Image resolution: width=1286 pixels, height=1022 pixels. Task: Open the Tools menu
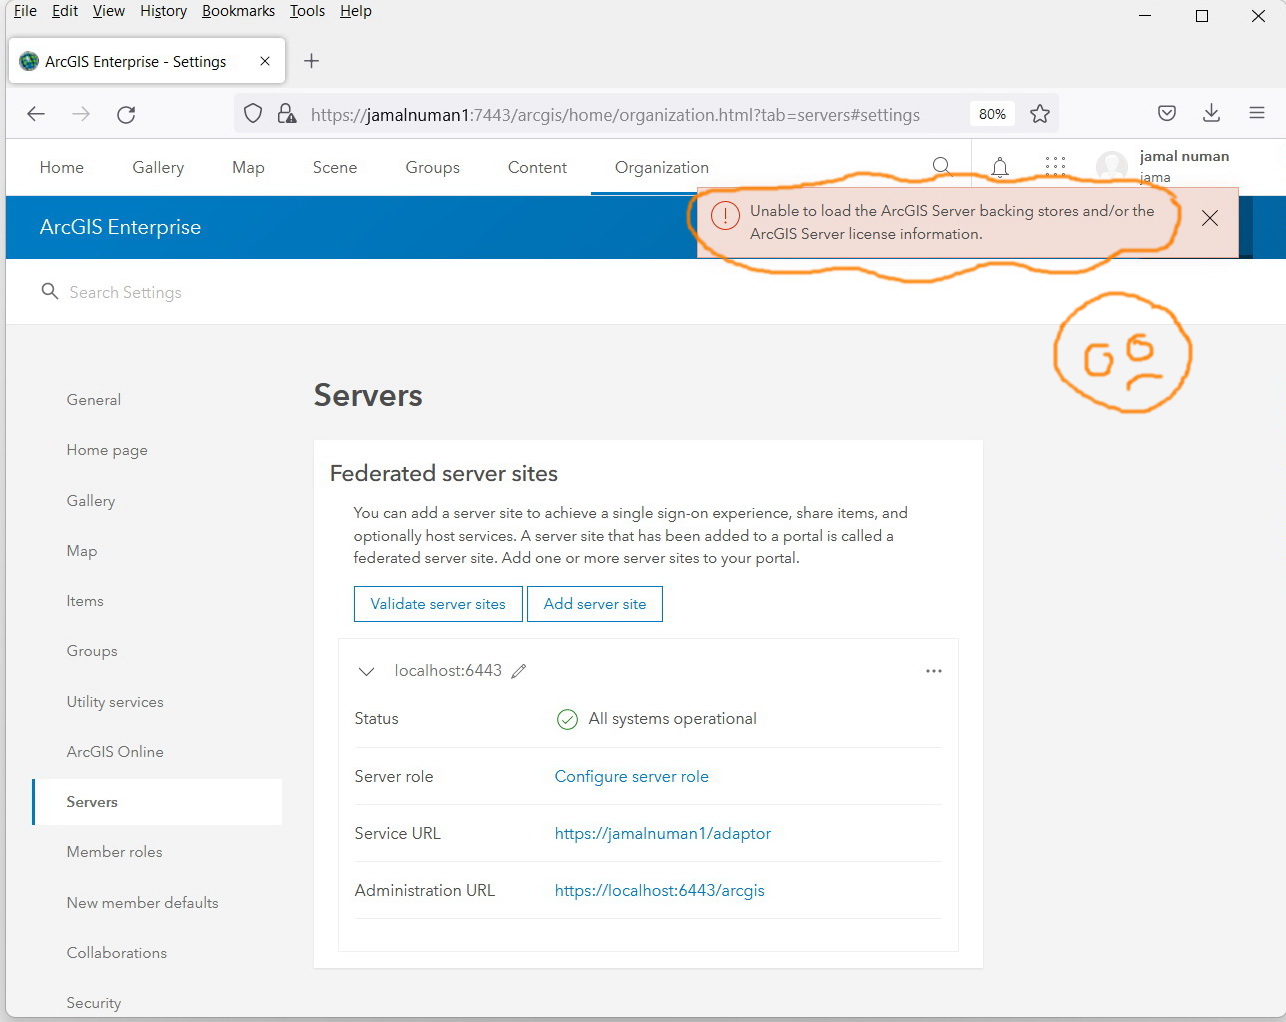click(x=307, y=11)
